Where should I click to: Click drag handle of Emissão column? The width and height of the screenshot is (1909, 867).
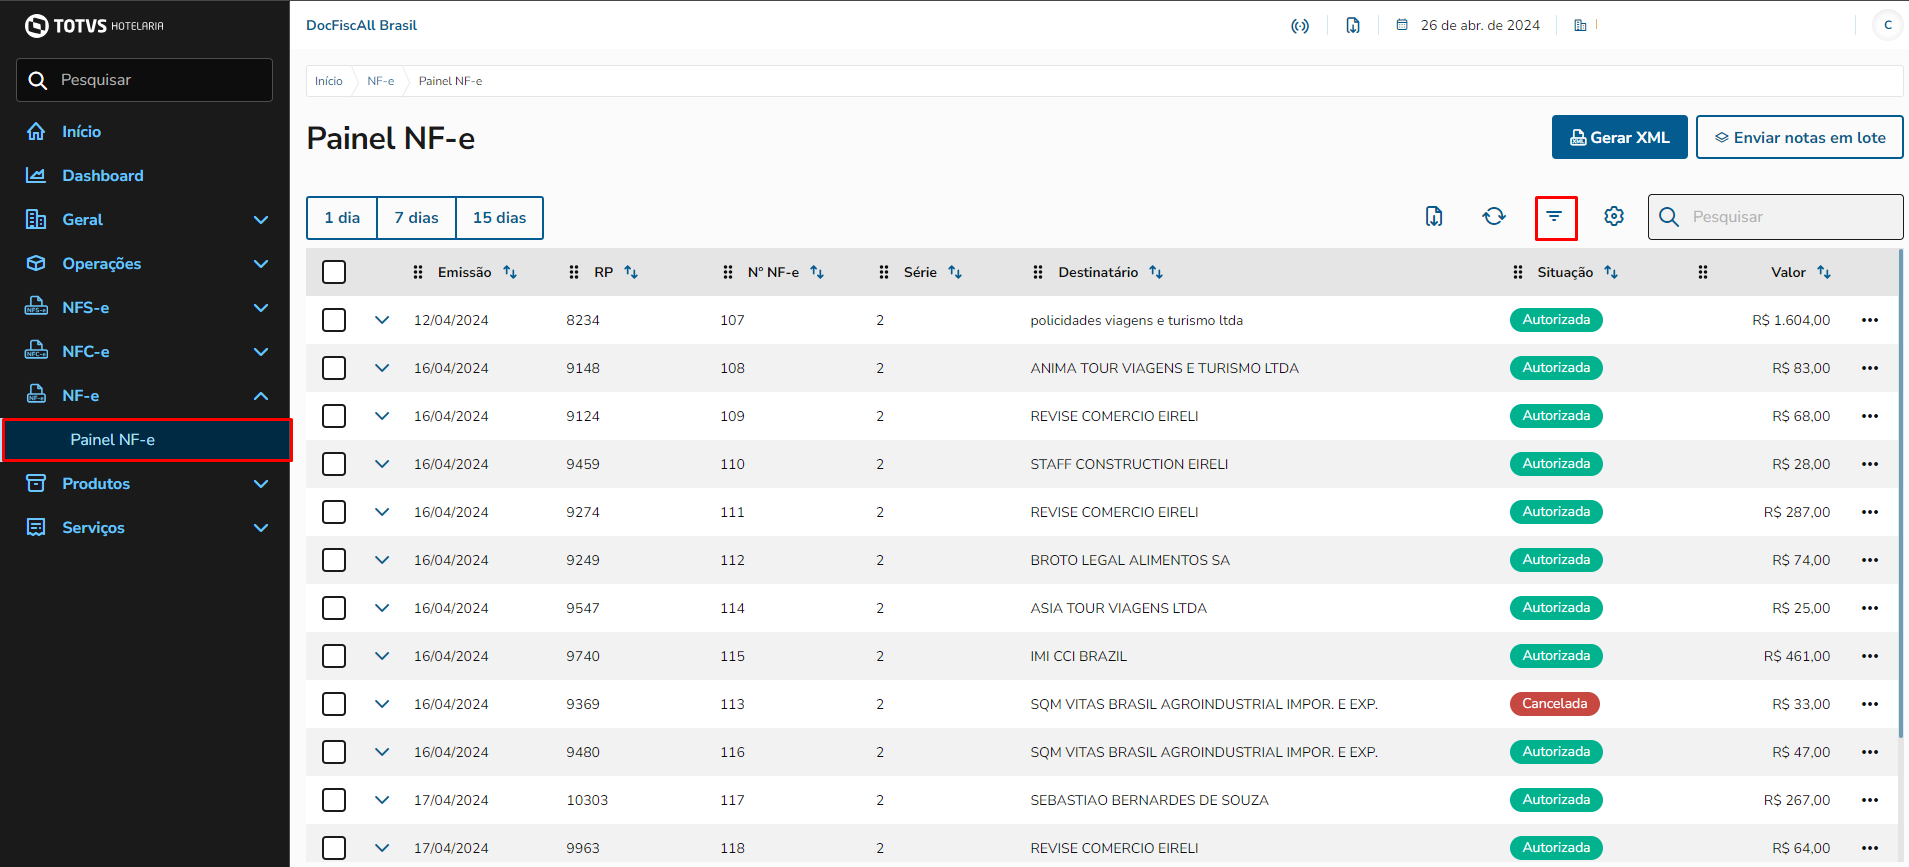click(x=418, y=273)
